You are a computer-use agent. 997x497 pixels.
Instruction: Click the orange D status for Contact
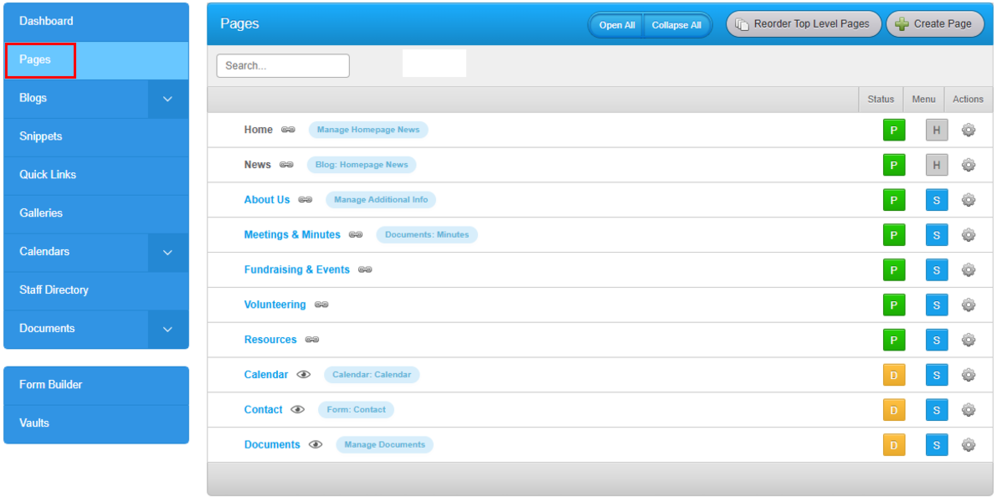(893, 410)
